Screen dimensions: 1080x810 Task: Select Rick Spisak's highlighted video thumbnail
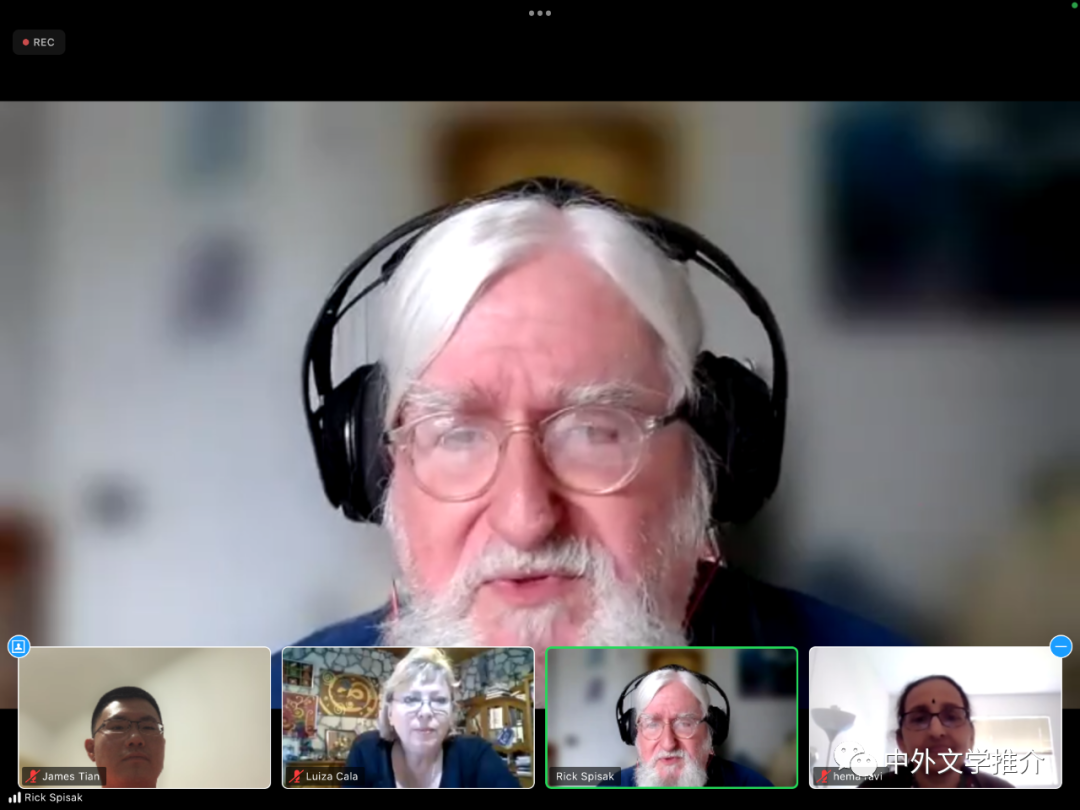click(x=672, y=717)
